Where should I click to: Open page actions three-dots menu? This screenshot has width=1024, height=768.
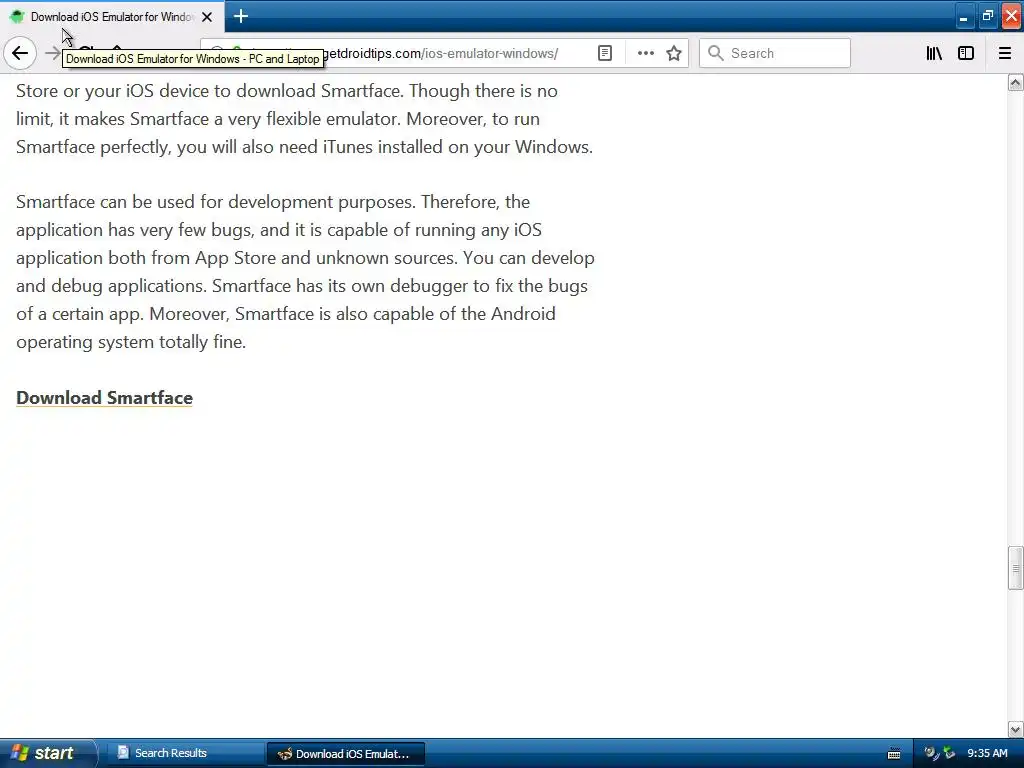(645, 53)
